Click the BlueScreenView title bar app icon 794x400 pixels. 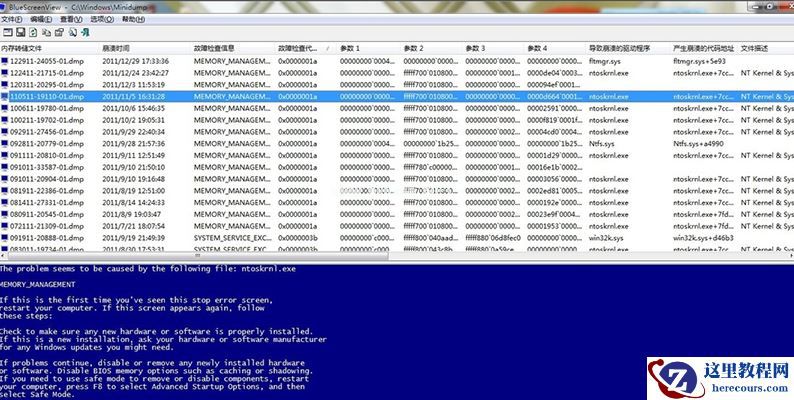click(x=4, y=7)
